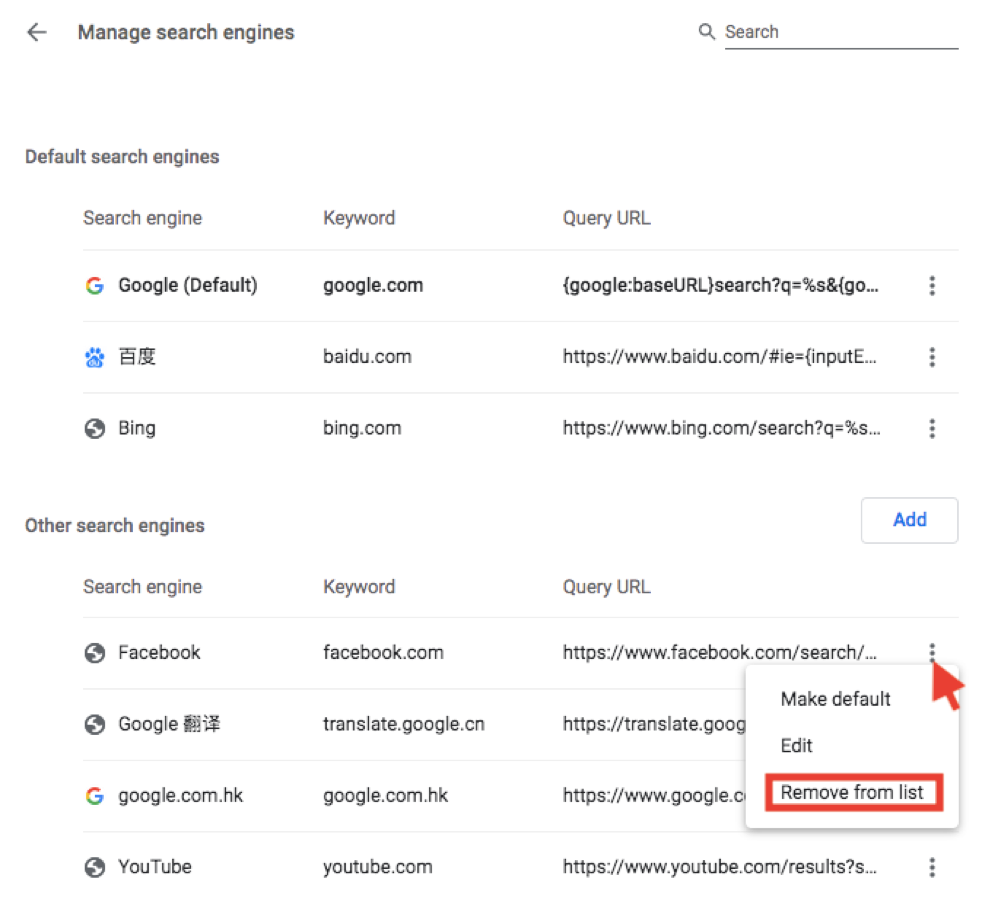Toggle the Facebook row three-dot menu
Screen dimensions: 981x897
tap(932, 653)
